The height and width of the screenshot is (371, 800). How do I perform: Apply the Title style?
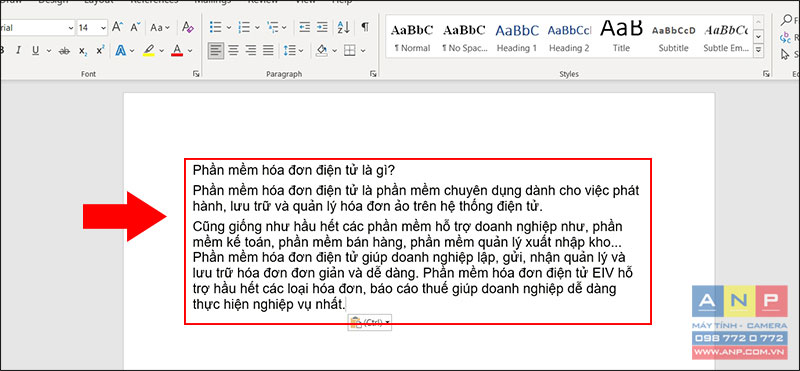pos(621,37)
